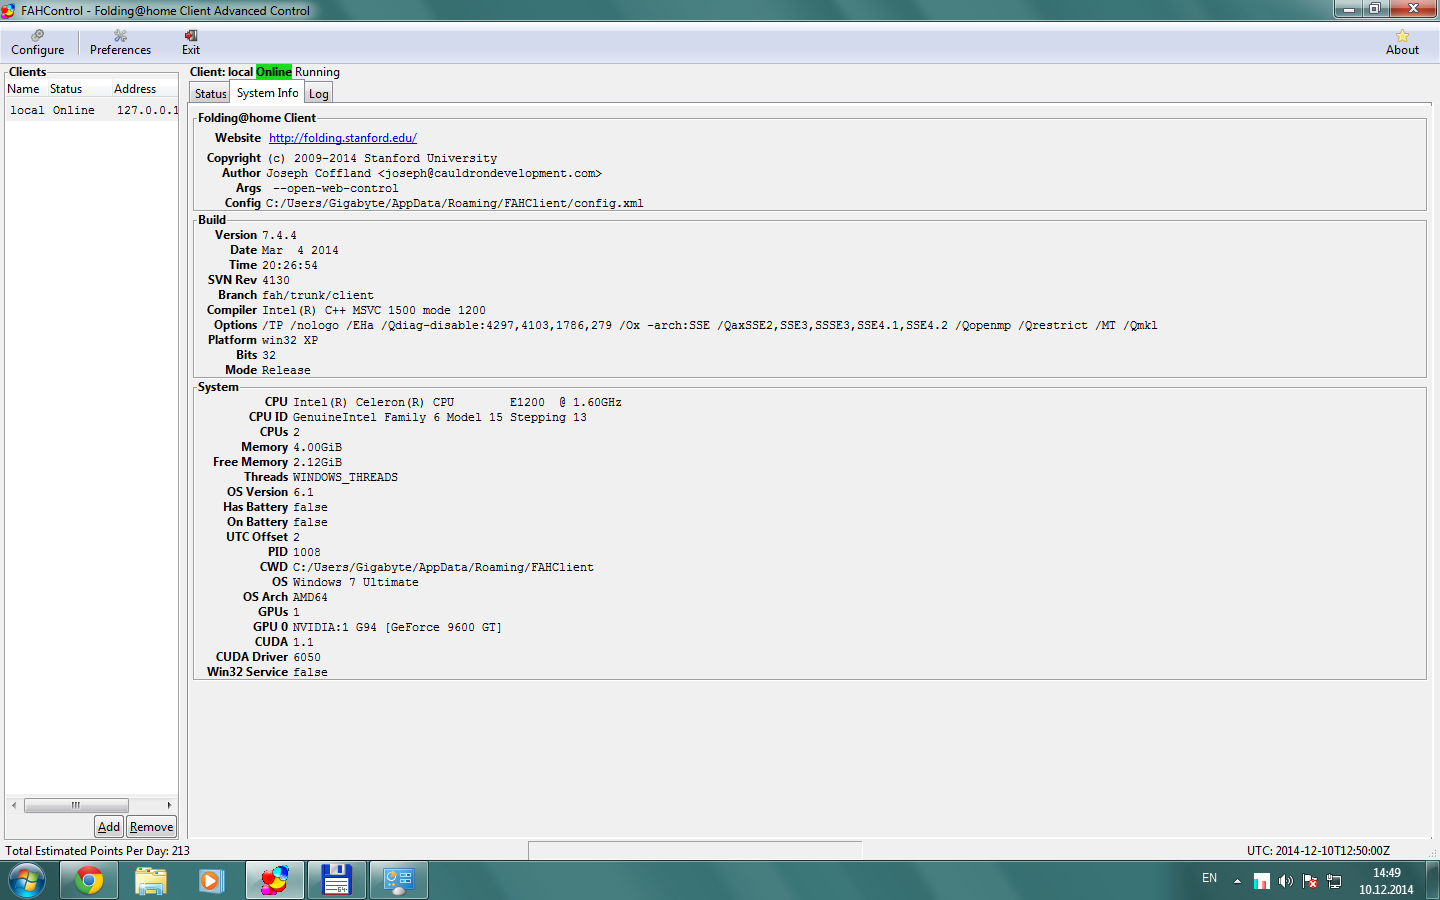Open the control panel style taskbar icon
Screen dimensions: 1440x900
tap(398, 881)
